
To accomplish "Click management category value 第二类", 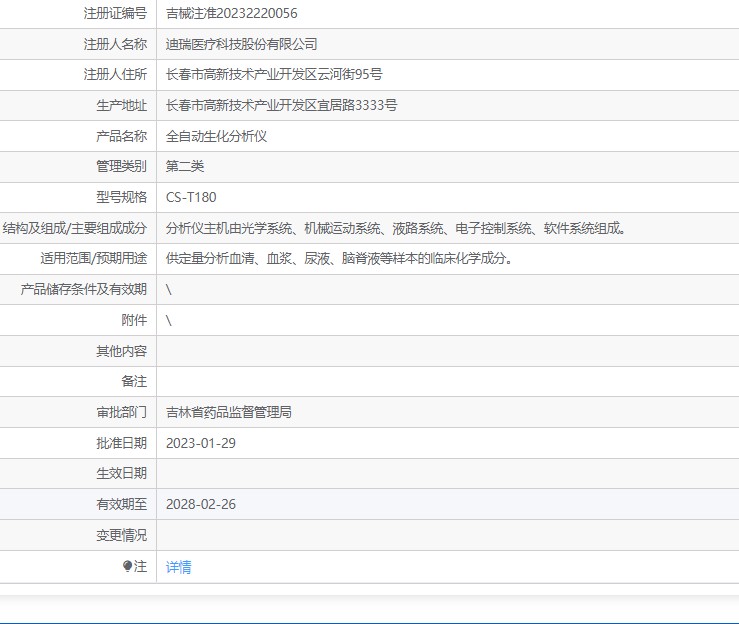I will pos(185,166).
